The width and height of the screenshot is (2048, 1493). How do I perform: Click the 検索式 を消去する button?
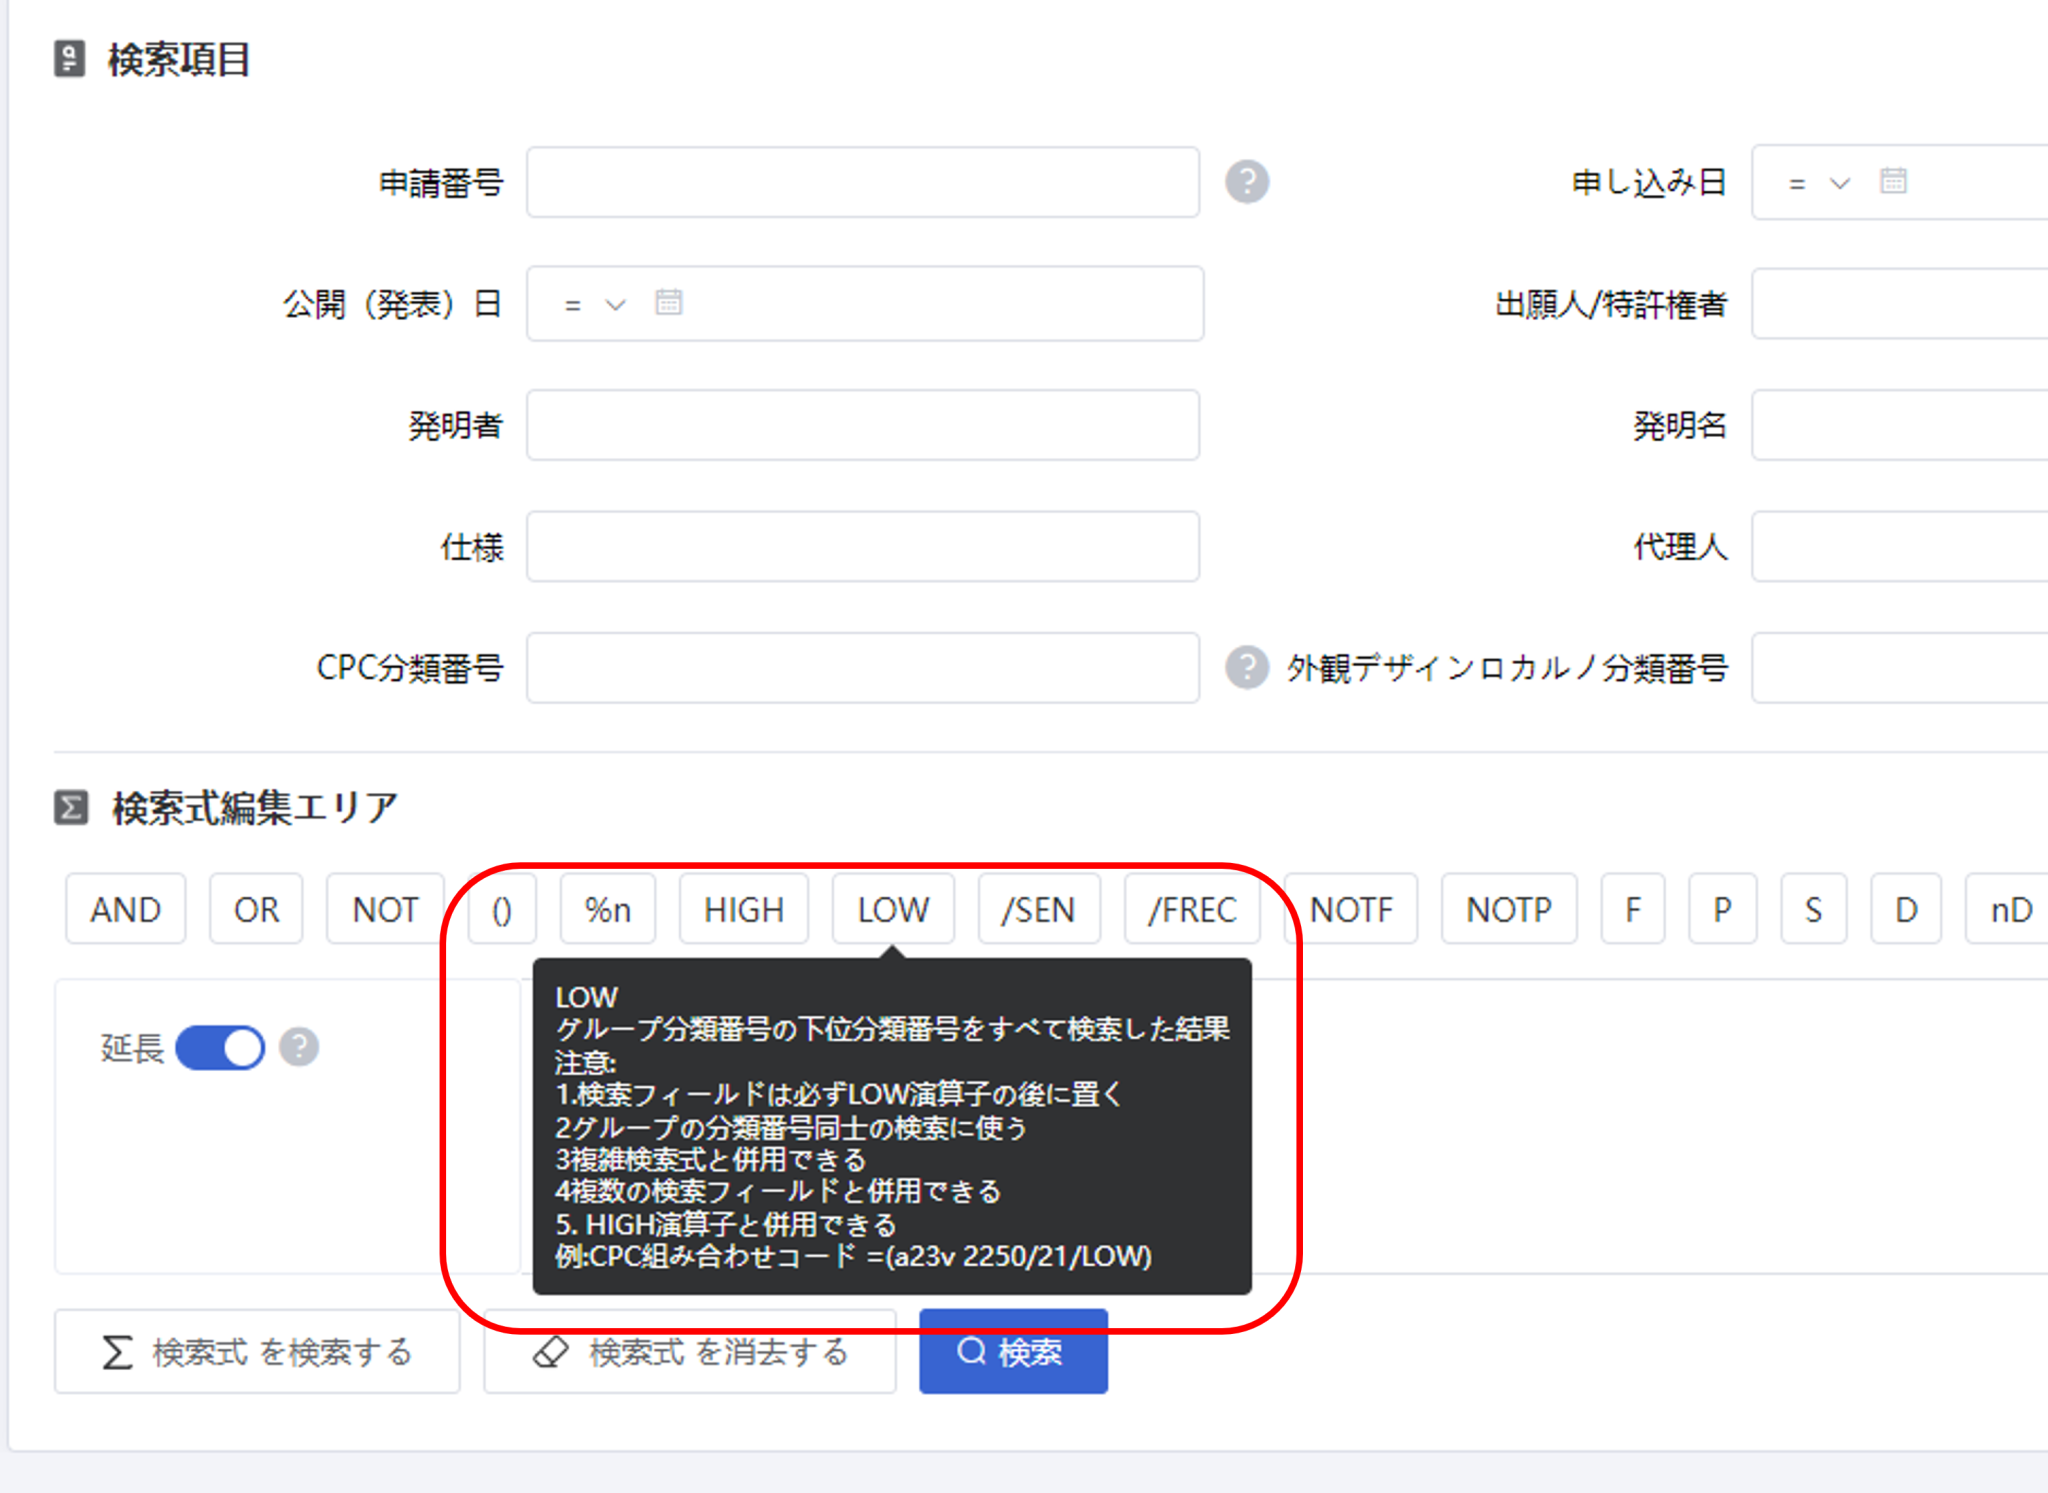[x=688, y=1351]
